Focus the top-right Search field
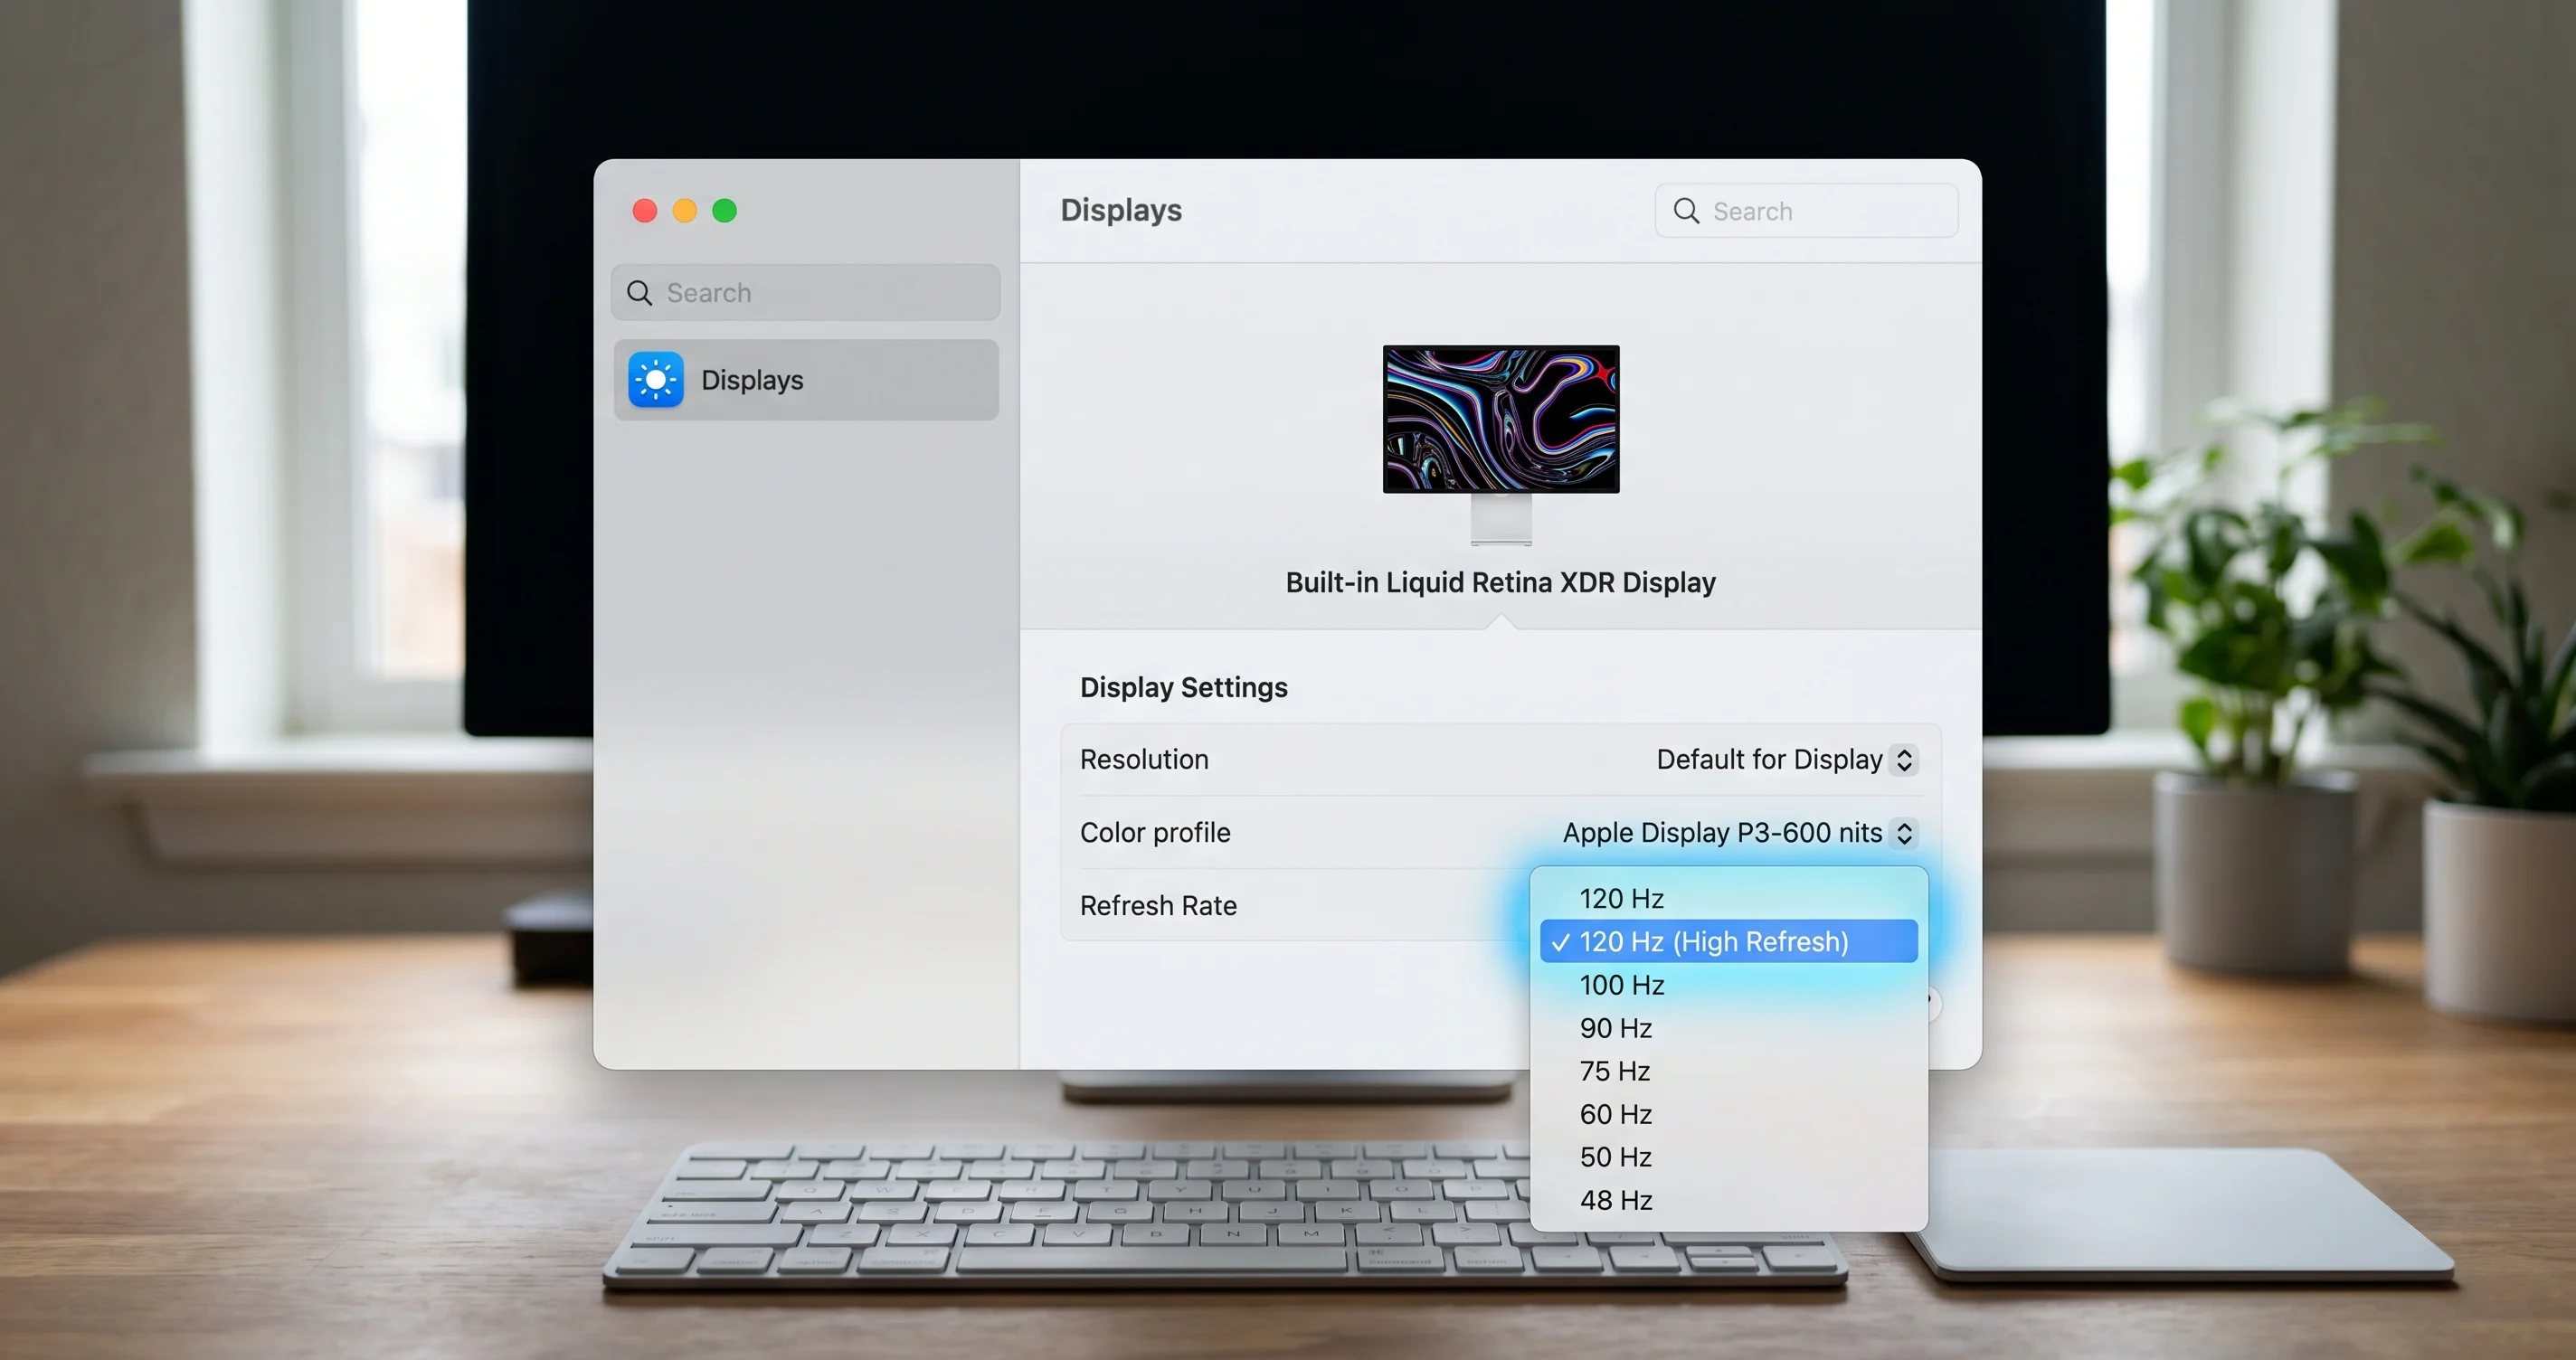 click(x=1806, y=211)
